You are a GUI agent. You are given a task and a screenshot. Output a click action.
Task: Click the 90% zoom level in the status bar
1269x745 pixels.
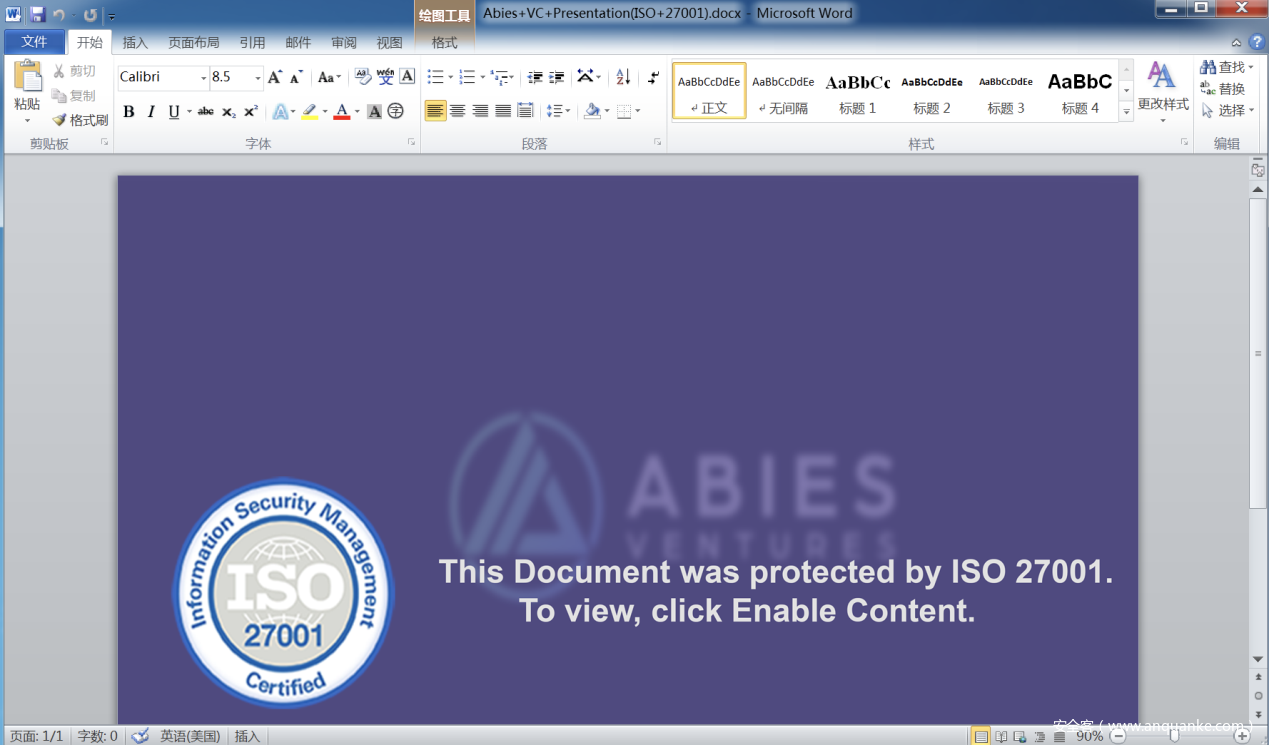[1089, 736]
